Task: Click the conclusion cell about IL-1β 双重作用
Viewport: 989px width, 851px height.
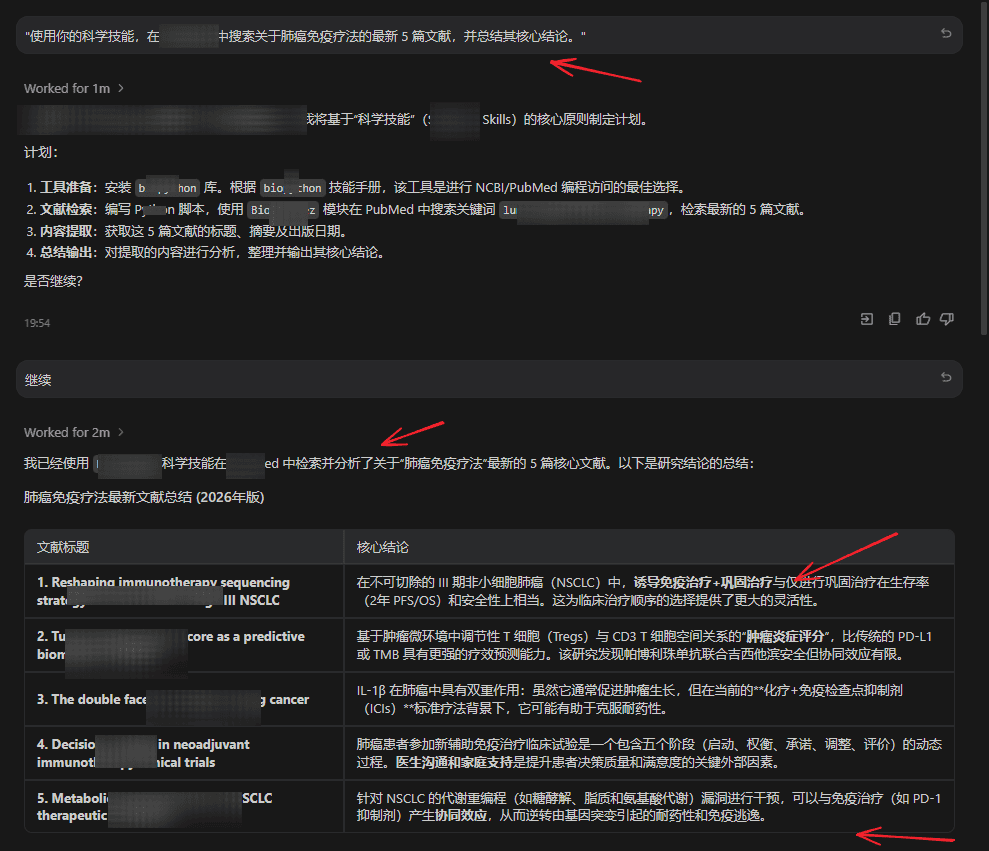Action: pos(649,699)
